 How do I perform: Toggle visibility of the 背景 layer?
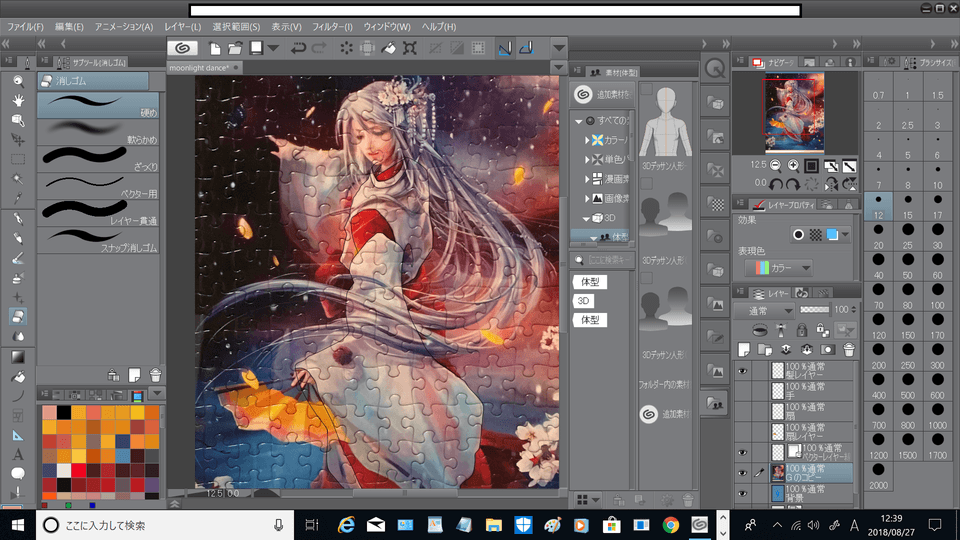tap(743, 494)
